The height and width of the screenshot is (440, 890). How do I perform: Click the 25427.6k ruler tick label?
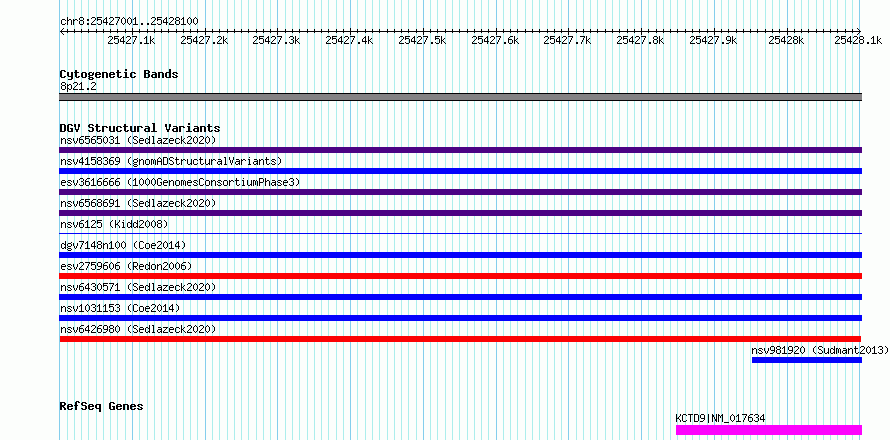496,40
